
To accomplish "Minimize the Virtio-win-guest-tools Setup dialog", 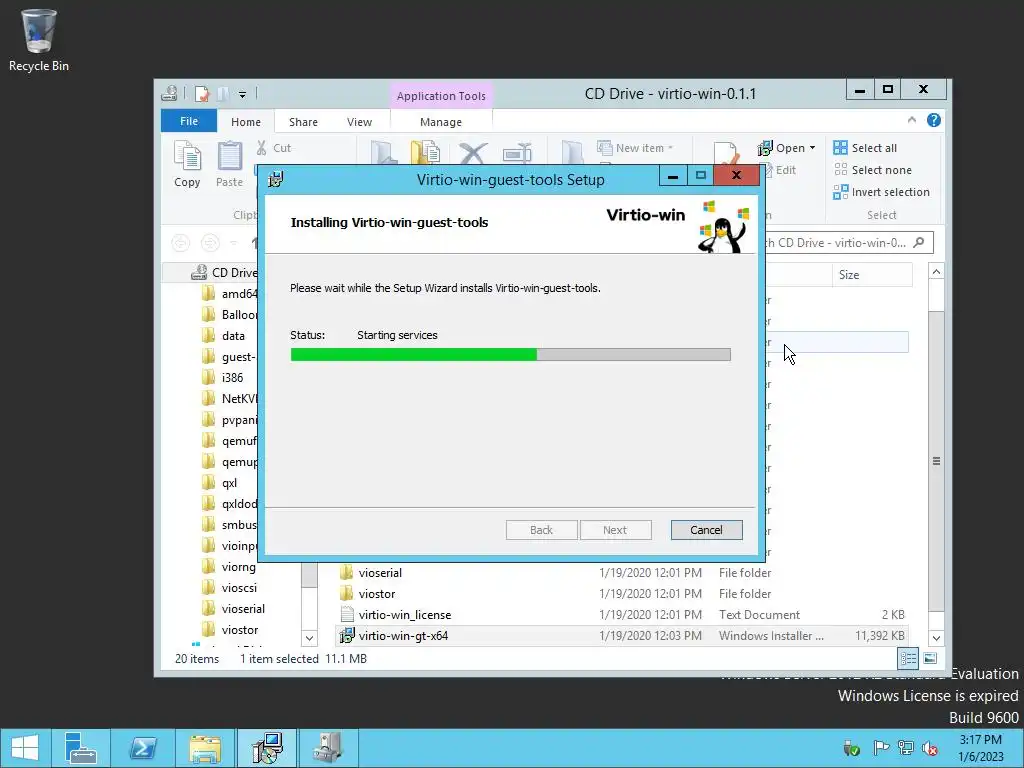I will (673, 176).
